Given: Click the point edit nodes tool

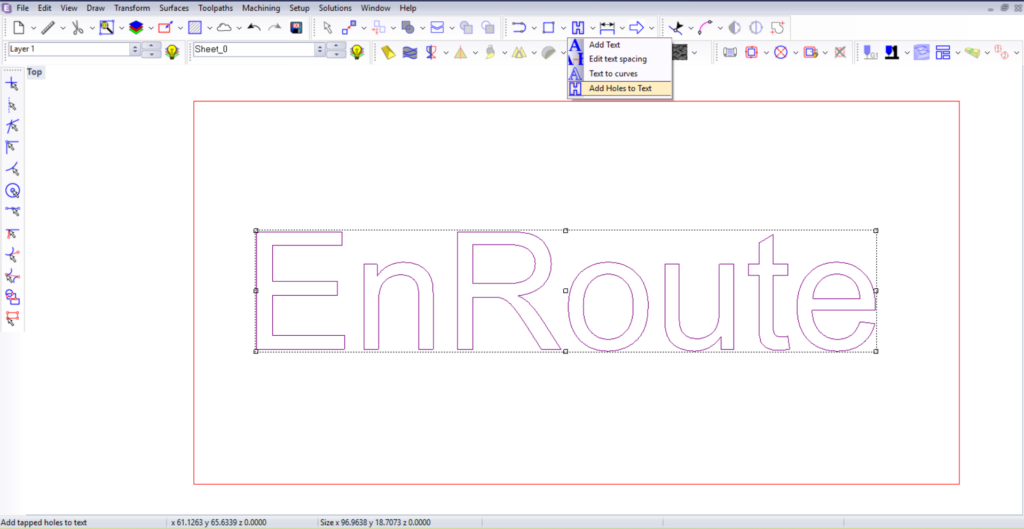Looking at the screenshot, I should tap(349, 28).
